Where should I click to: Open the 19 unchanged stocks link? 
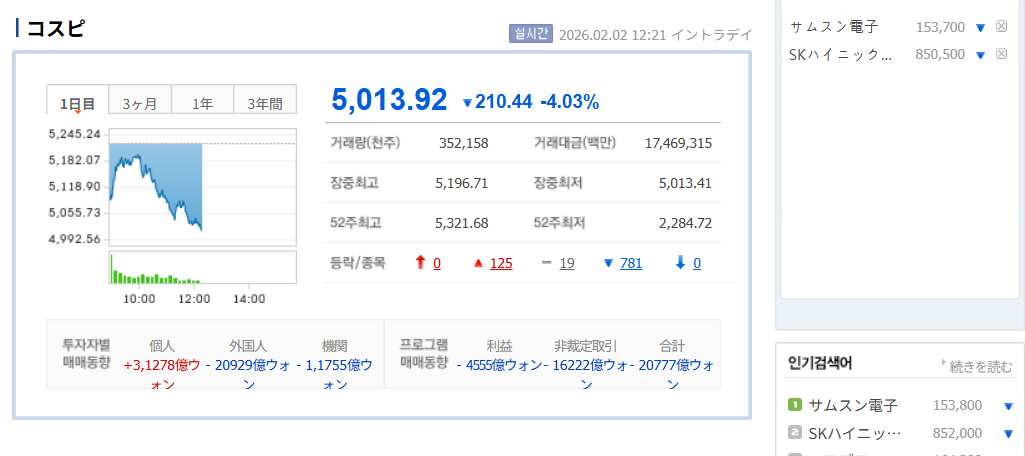tap(567, 263)
